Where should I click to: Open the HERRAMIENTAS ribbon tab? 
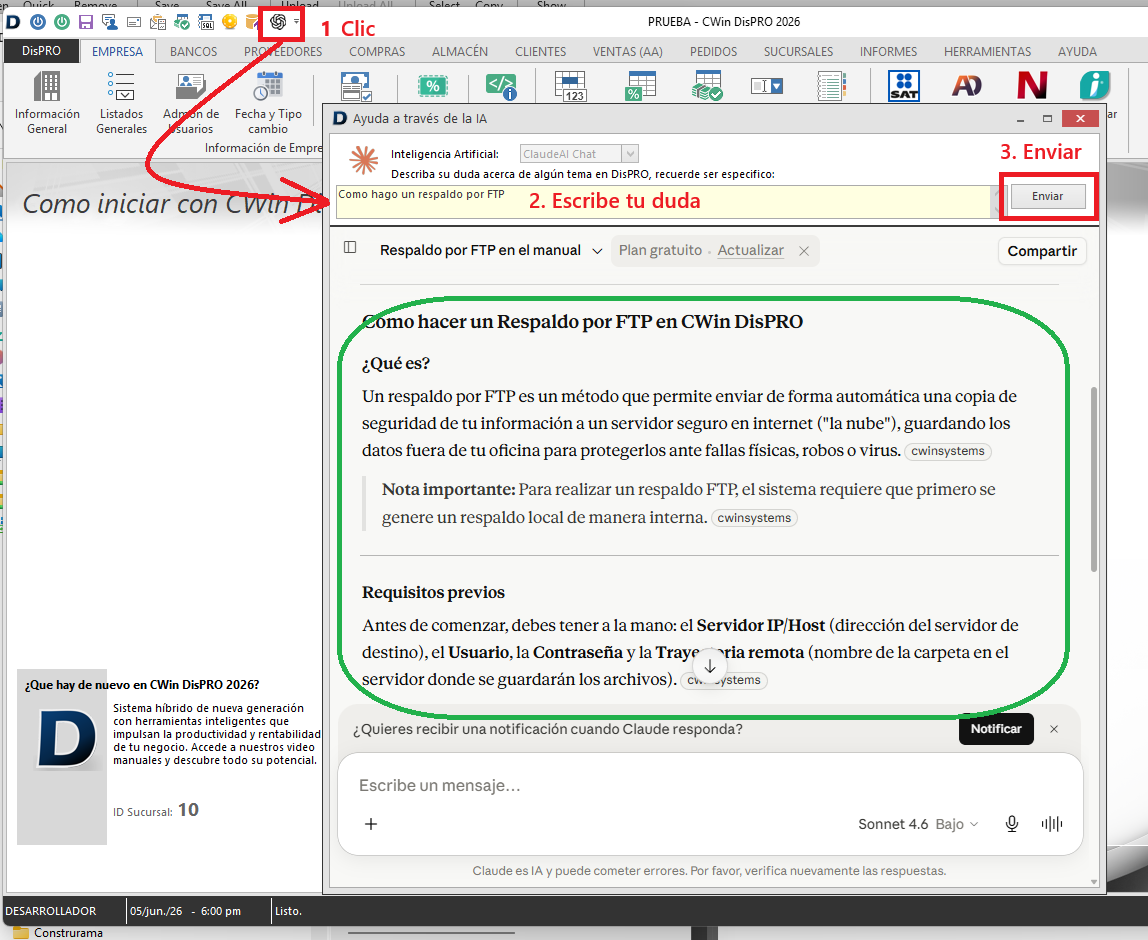click(987, 51)
